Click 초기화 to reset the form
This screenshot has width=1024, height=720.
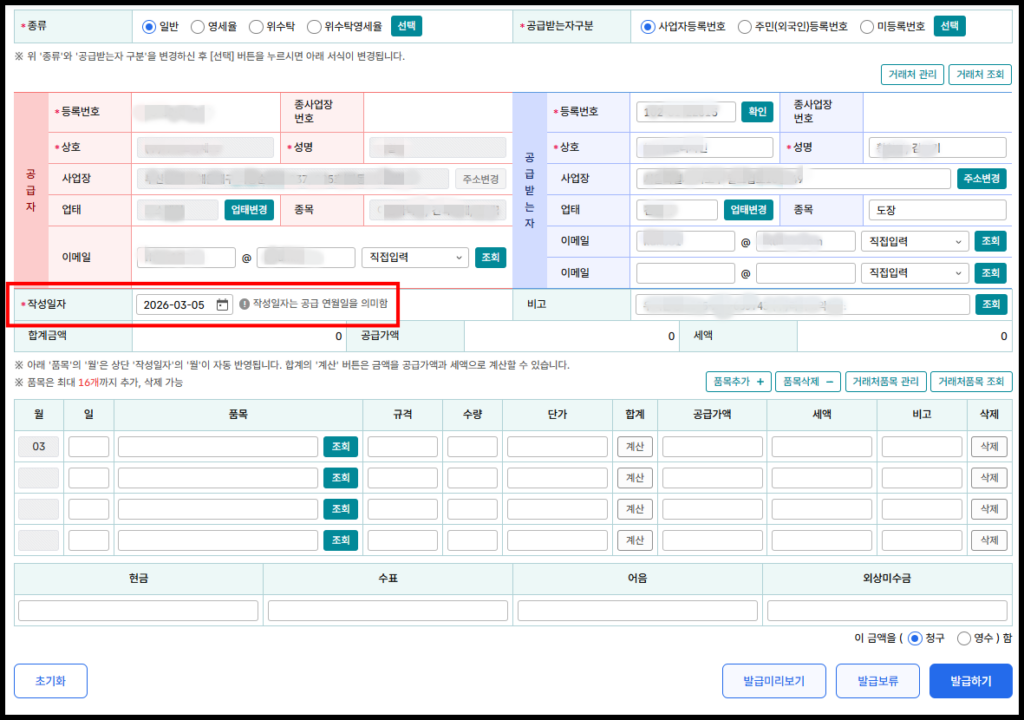(50, 681)
